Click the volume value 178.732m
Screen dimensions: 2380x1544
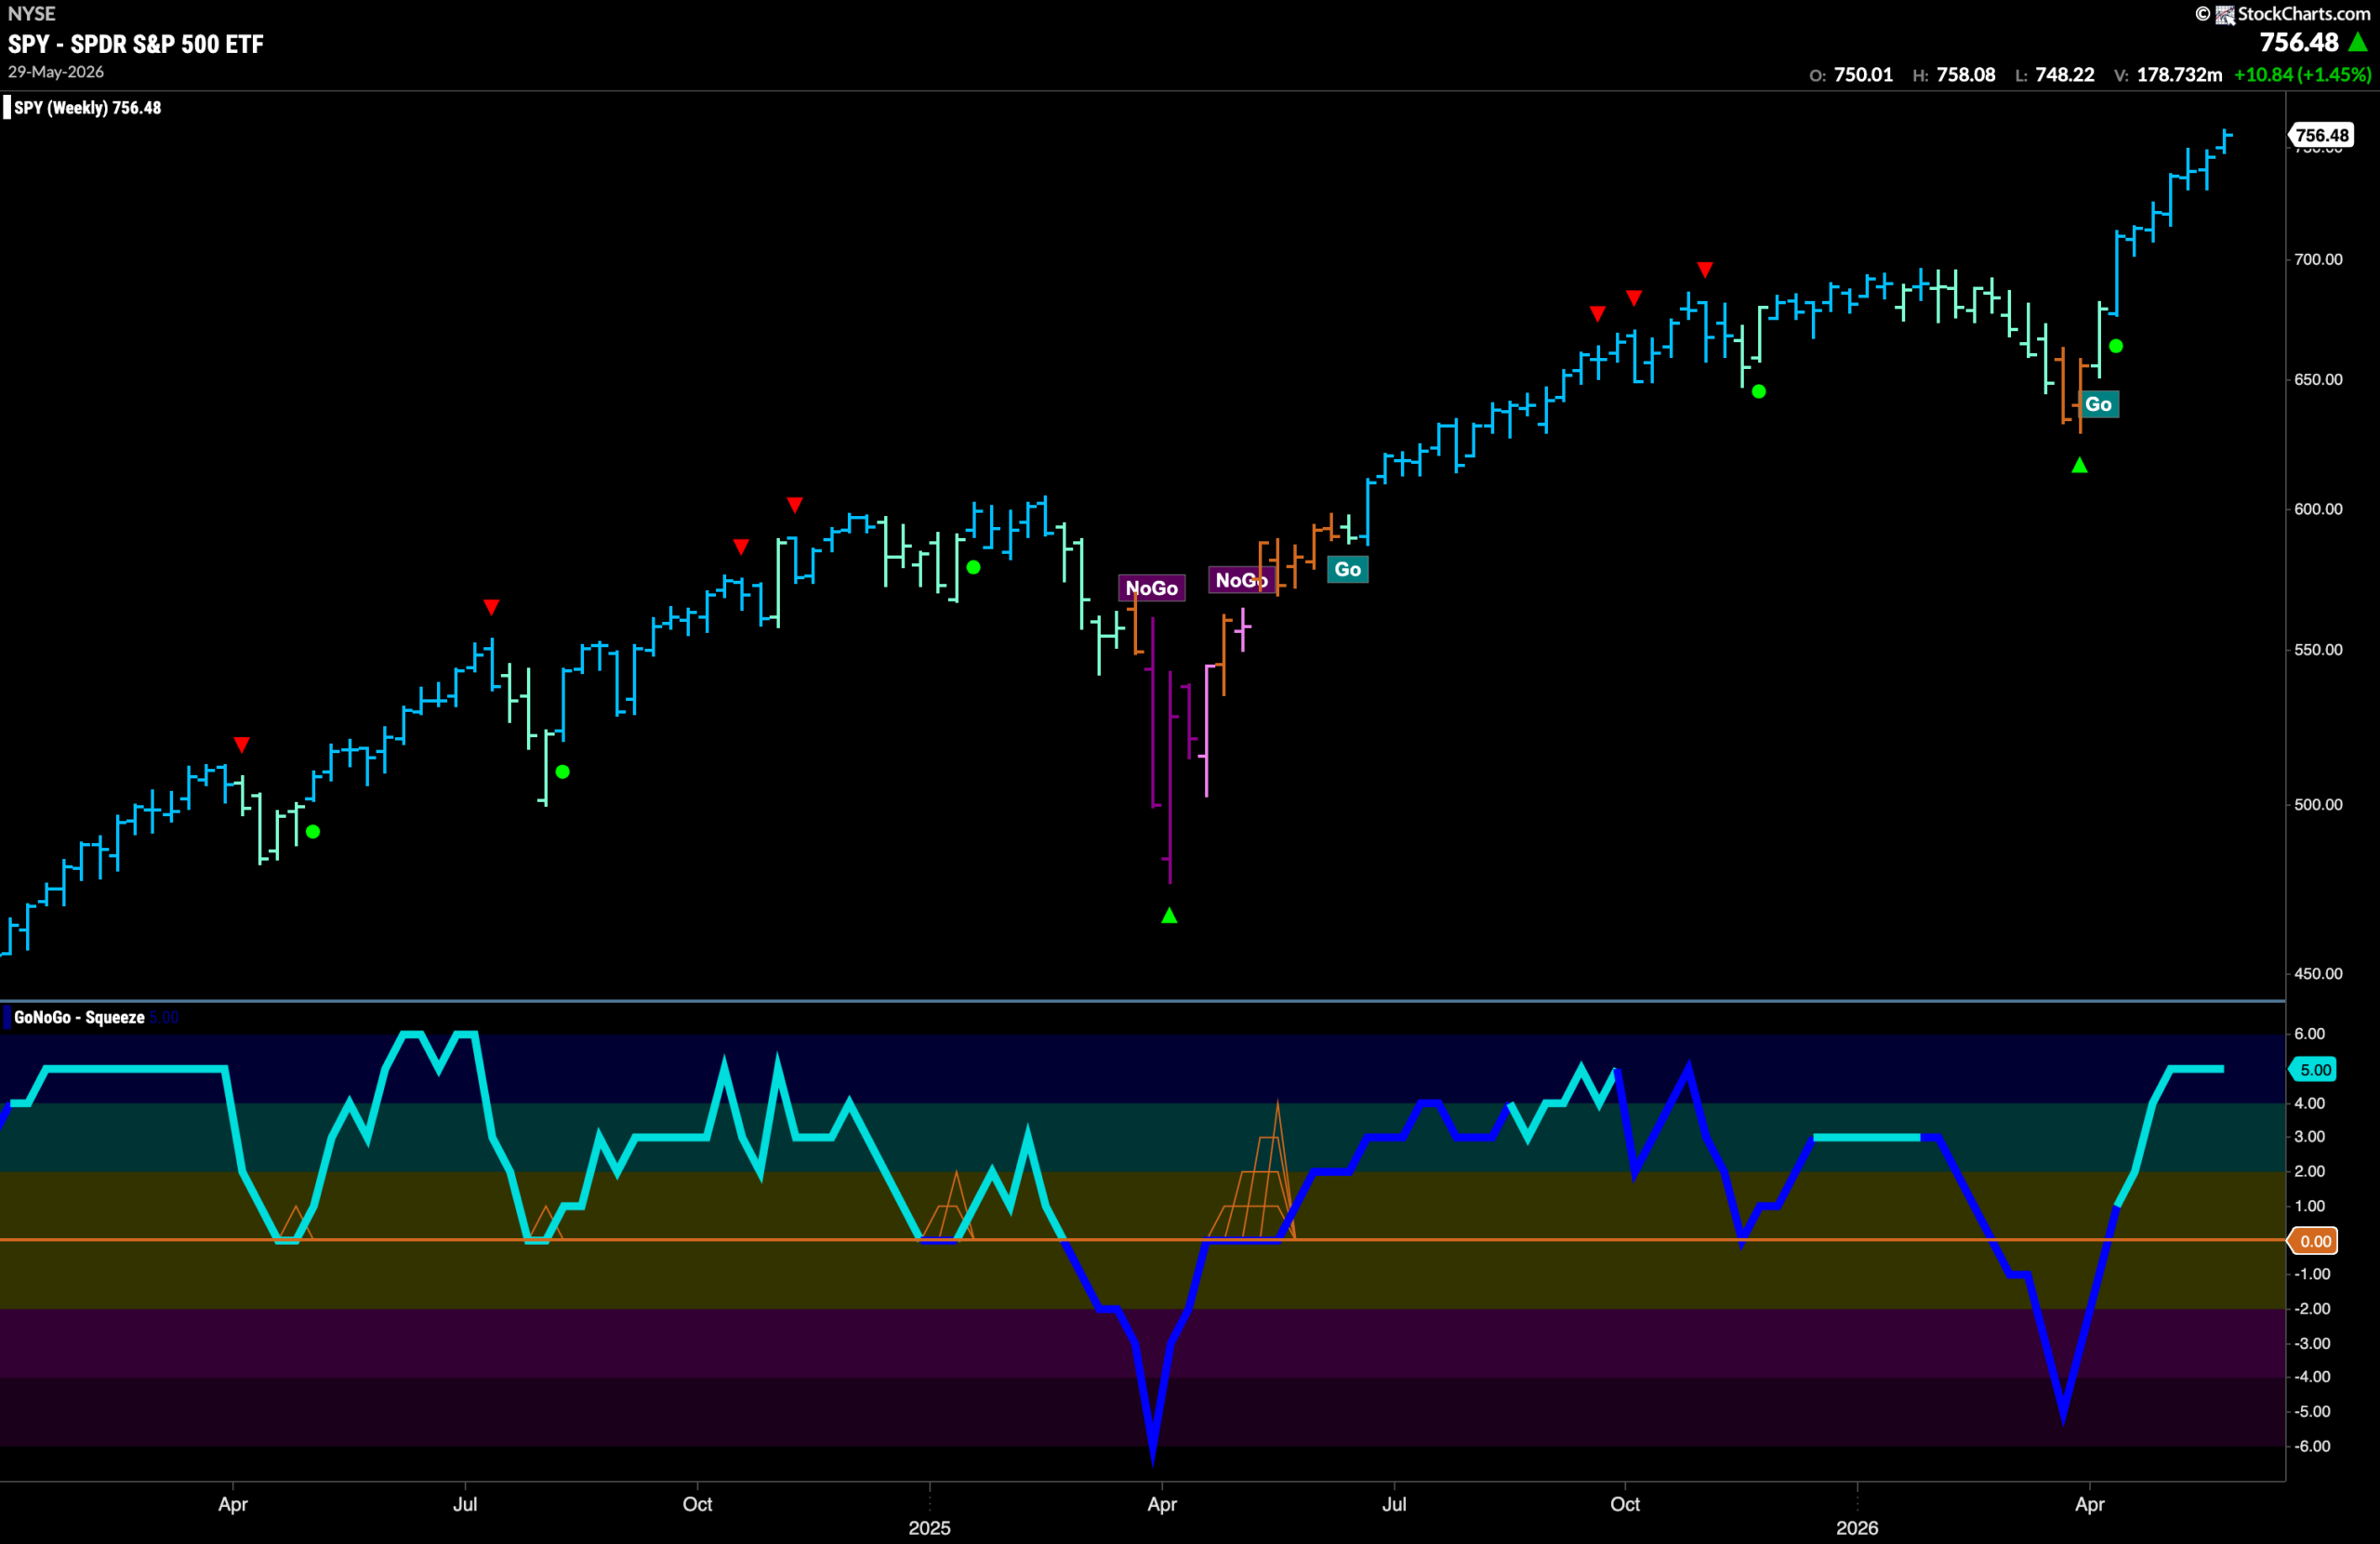(x=2179, y=75)
